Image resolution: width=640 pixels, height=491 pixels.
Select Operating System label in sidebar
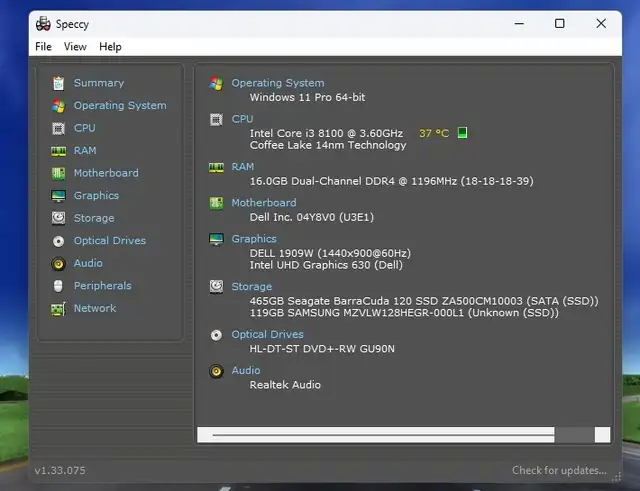pos(120,105)
